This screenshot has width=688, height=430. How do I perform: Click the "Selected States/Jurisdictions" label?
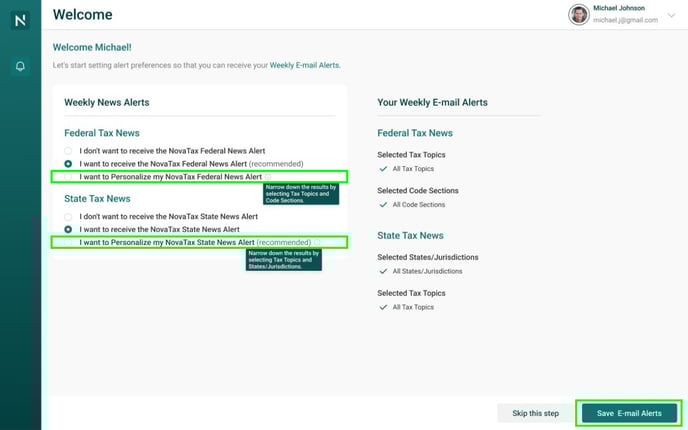(428, 257)
